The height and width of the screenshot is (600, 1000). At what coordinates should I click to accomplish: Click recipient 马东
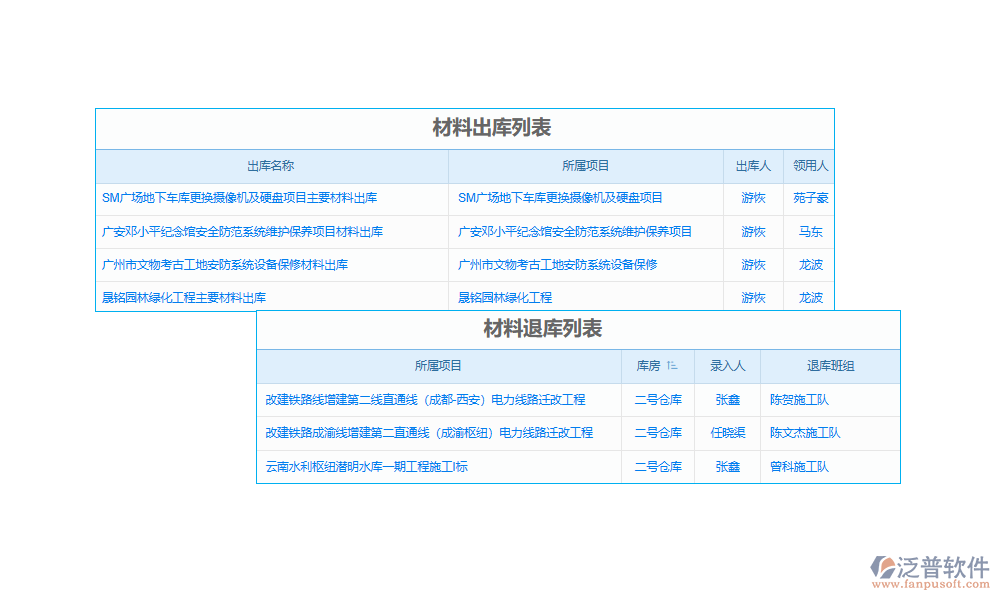point(810,231)
